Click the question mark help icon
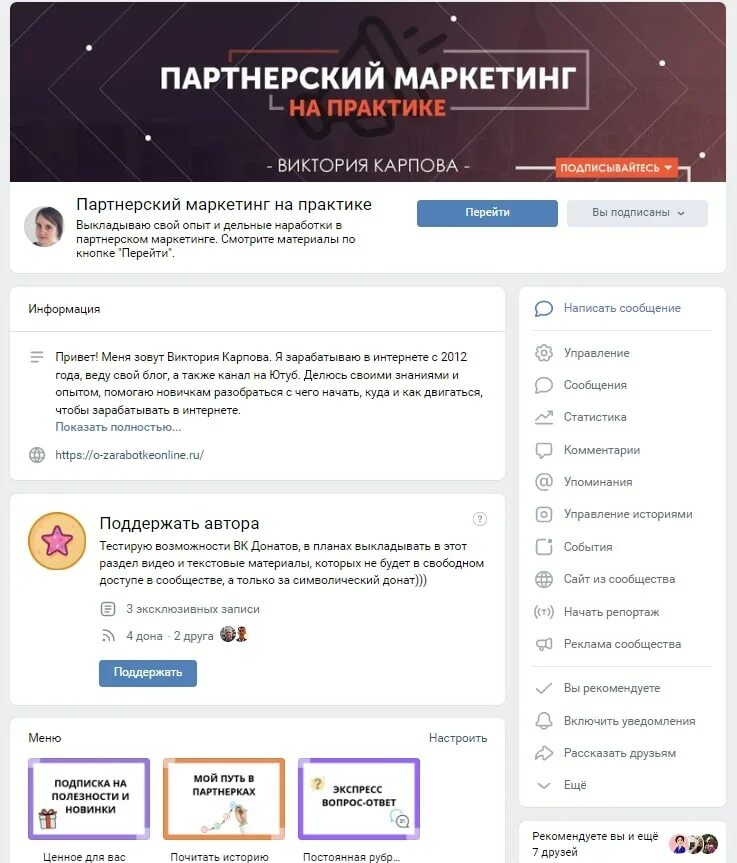 [x=479, y=519]
